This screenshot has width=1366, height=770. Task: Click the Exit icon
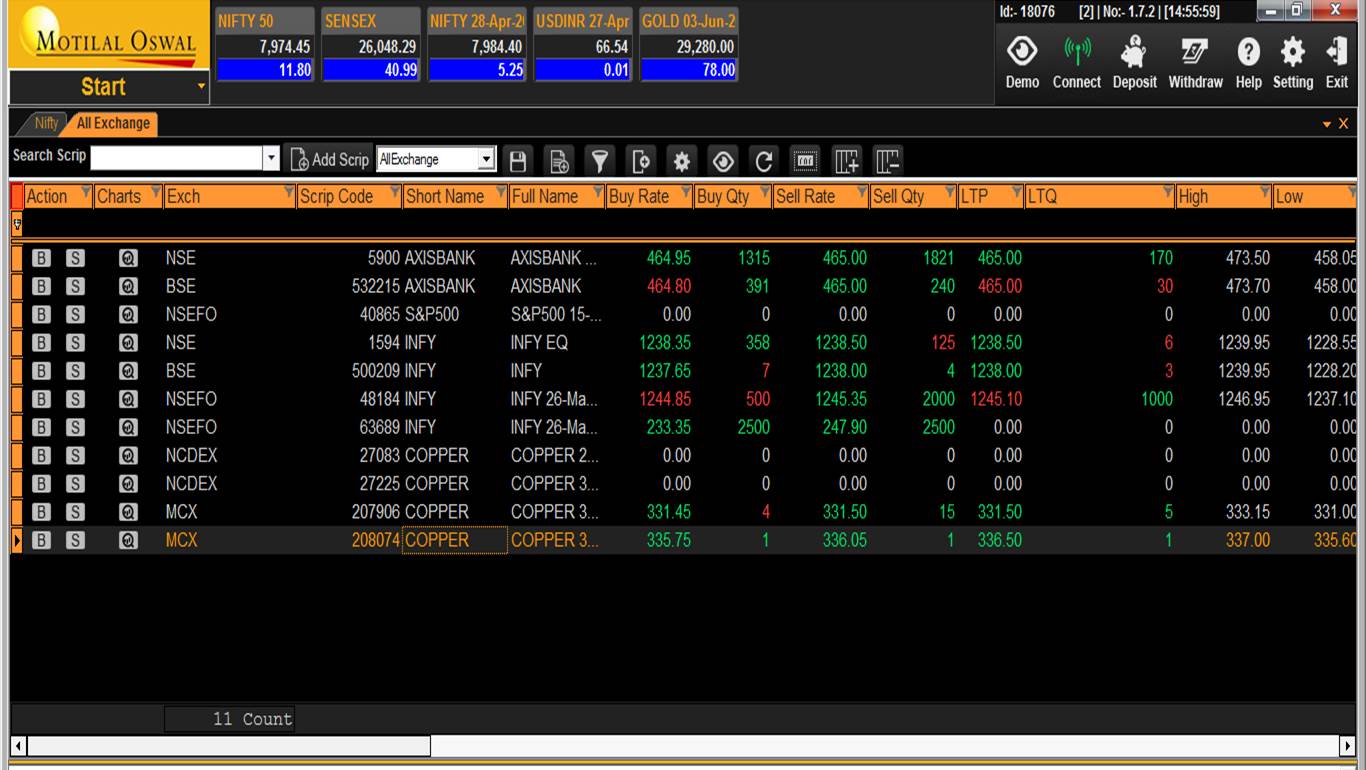(x=1337, y=61)
